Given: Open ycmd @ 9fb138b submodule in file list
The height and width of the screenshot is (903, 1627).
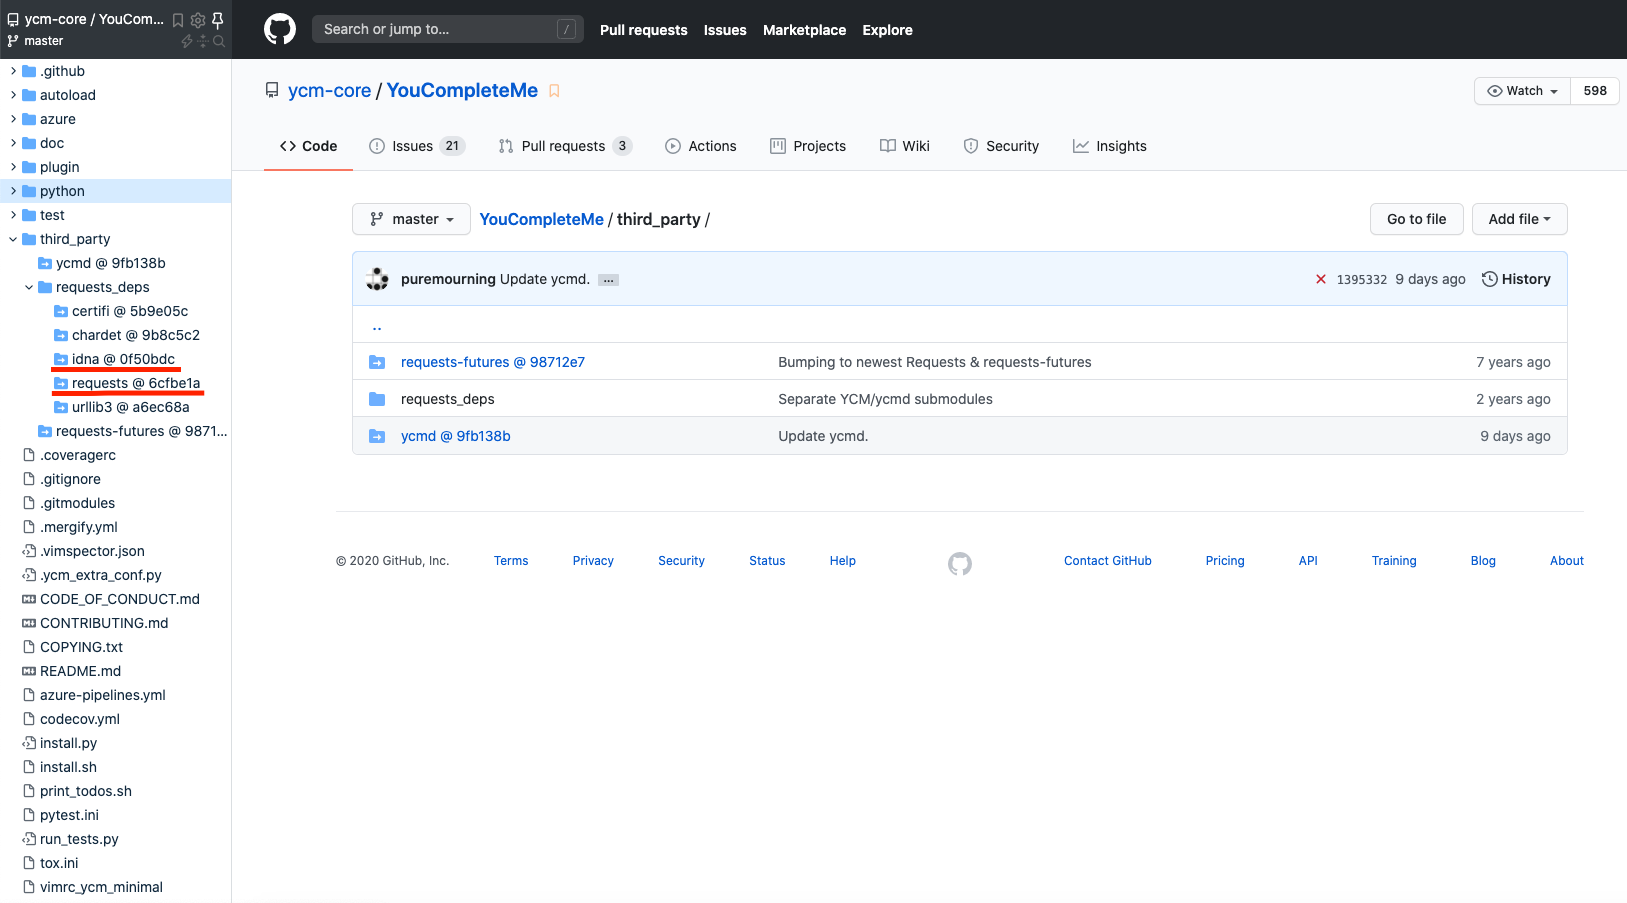Looking at the screenshot, I should (x=456, y=436).
